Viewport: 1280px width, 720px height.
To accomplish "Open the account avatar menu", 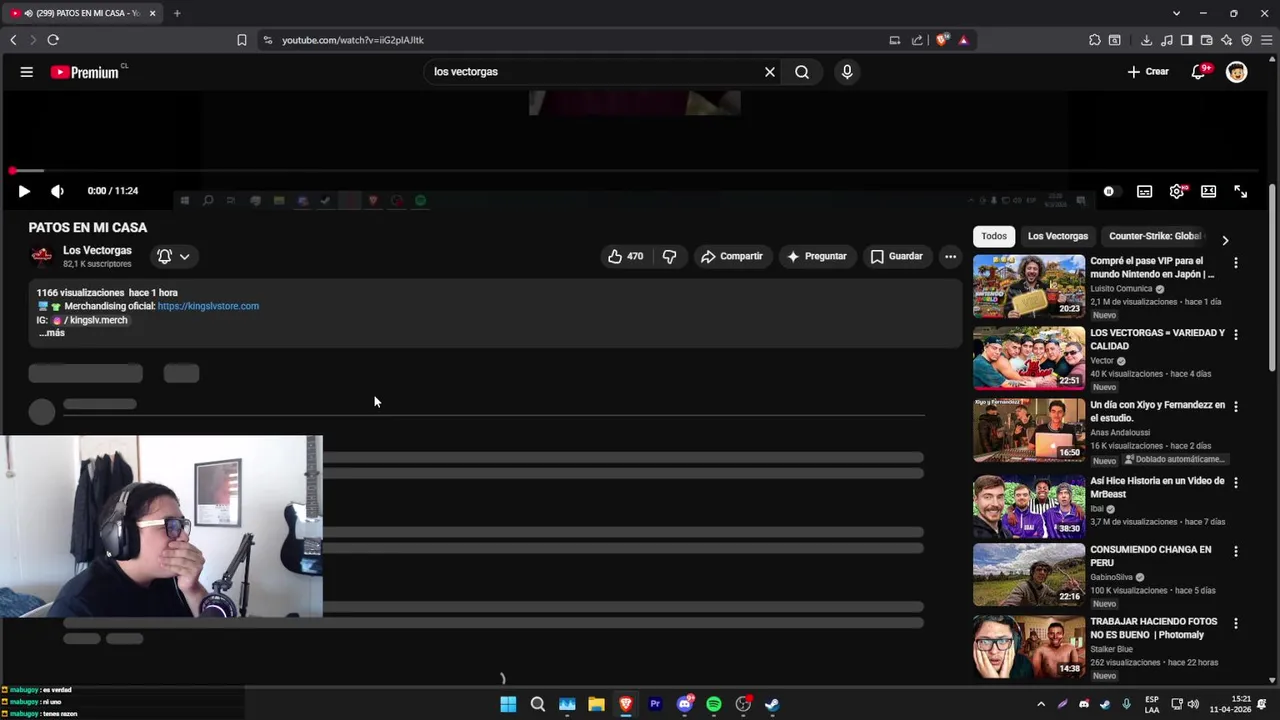I will click(x=1237, y=72).
